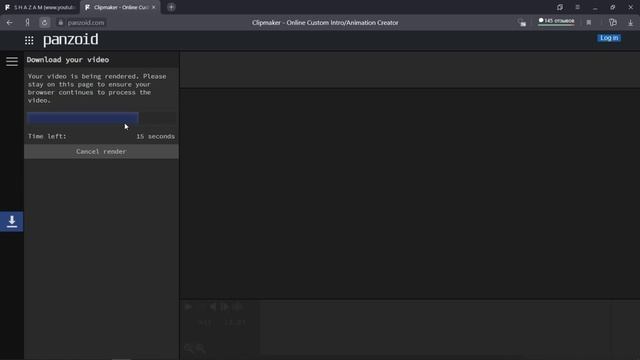Click the translate icon in address bar
Screen dimensions: 640x360
(x=522, y=23)
